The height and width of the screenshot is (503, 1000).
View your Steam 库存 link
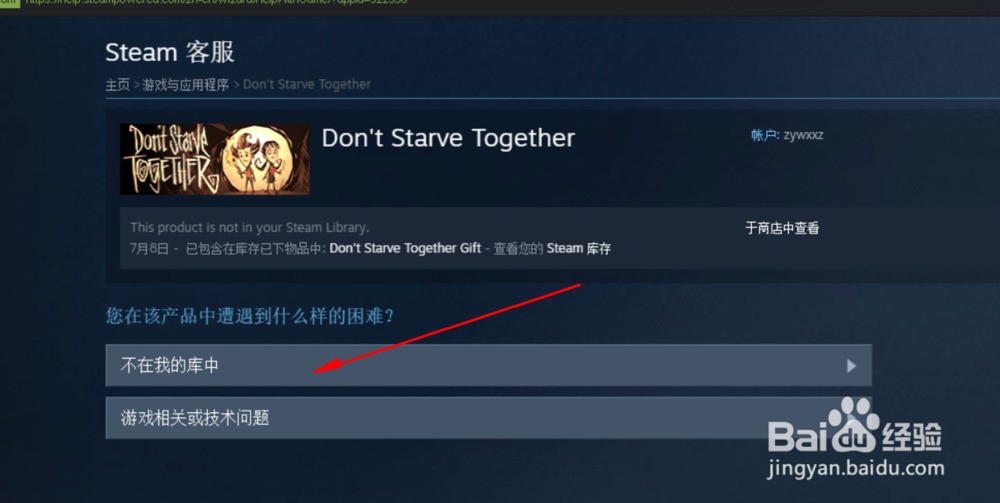[x=578, y=248]
